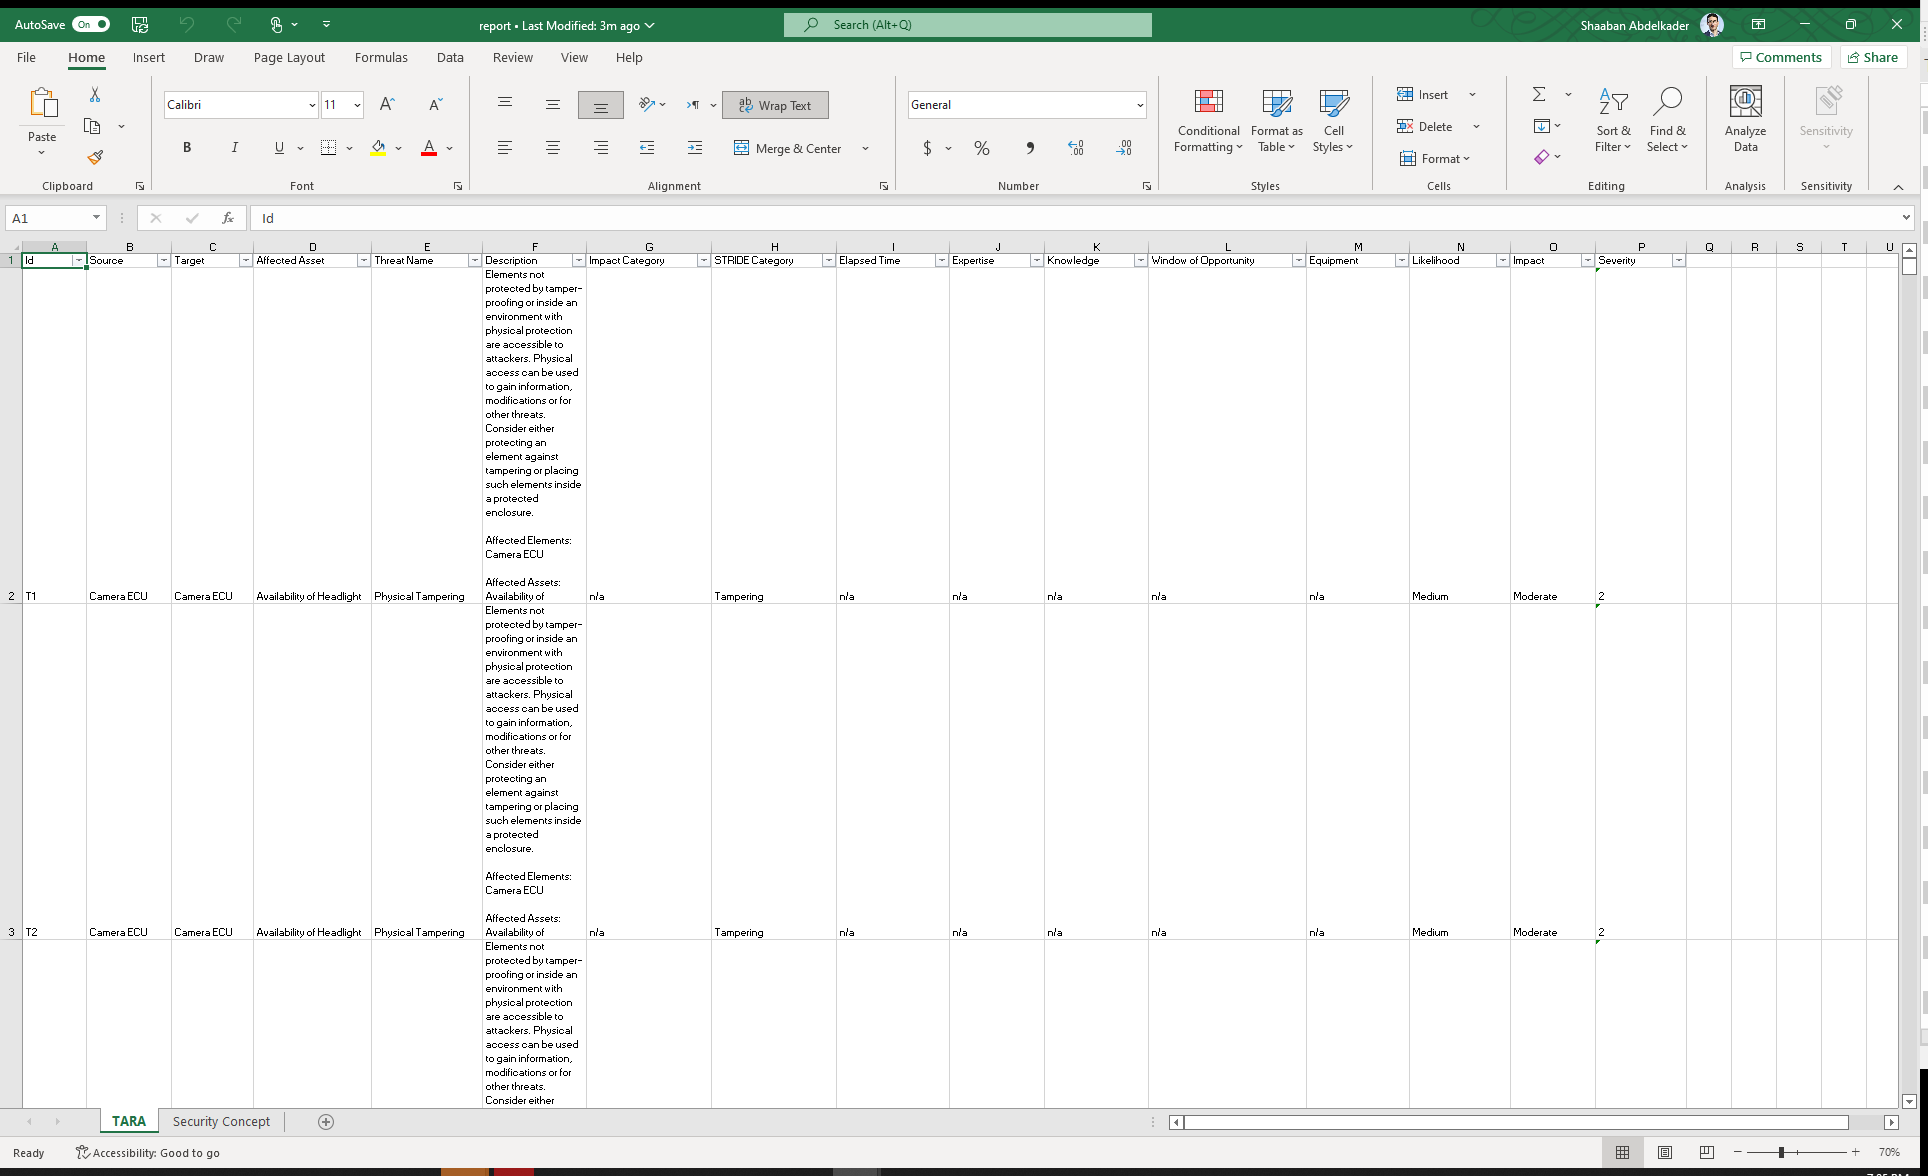The width and height of the screenshot is (1928, 1176).
Task: Switch to the Formulas ribbon tab
Action: 381,57
